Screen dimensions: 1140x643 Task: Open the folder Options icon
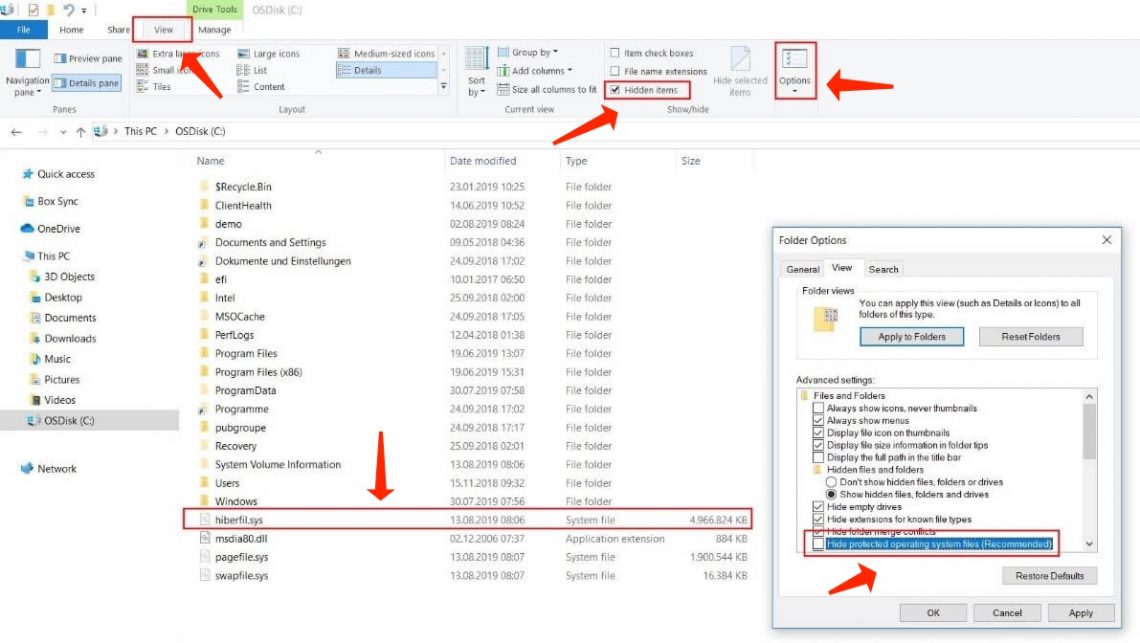click(795, 60)
